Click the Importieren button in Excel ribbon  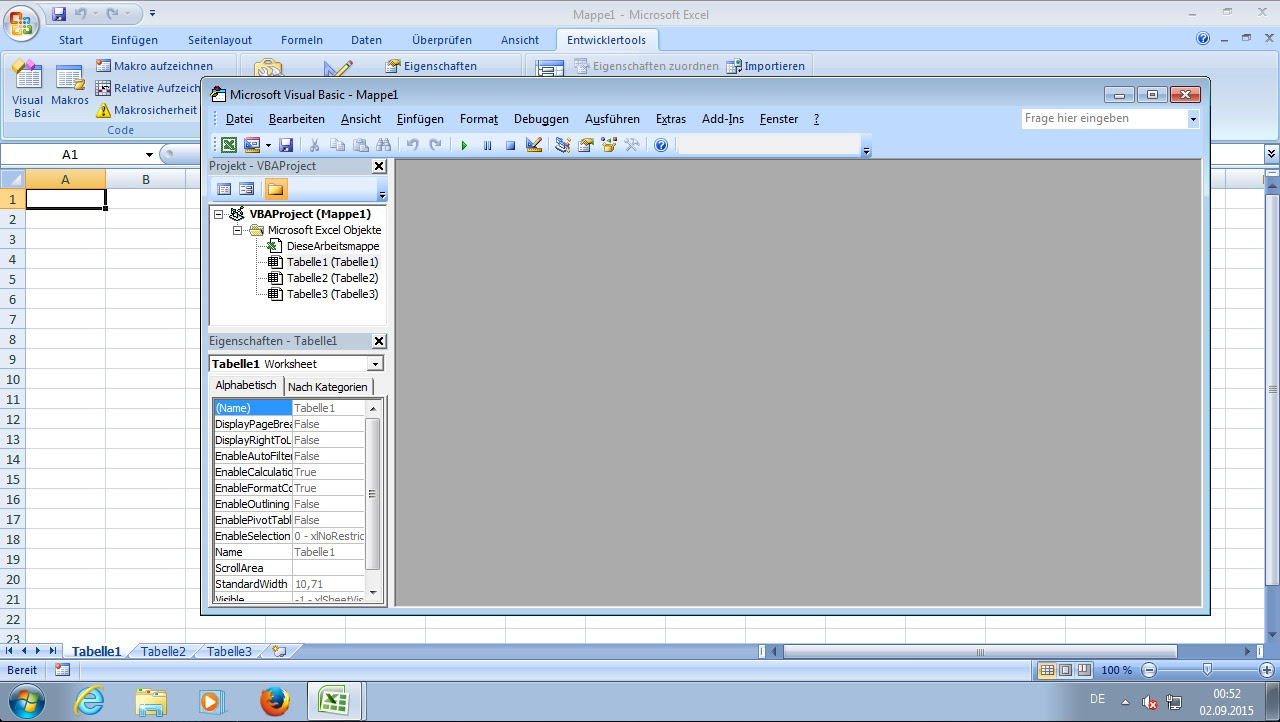pos(765,66)
